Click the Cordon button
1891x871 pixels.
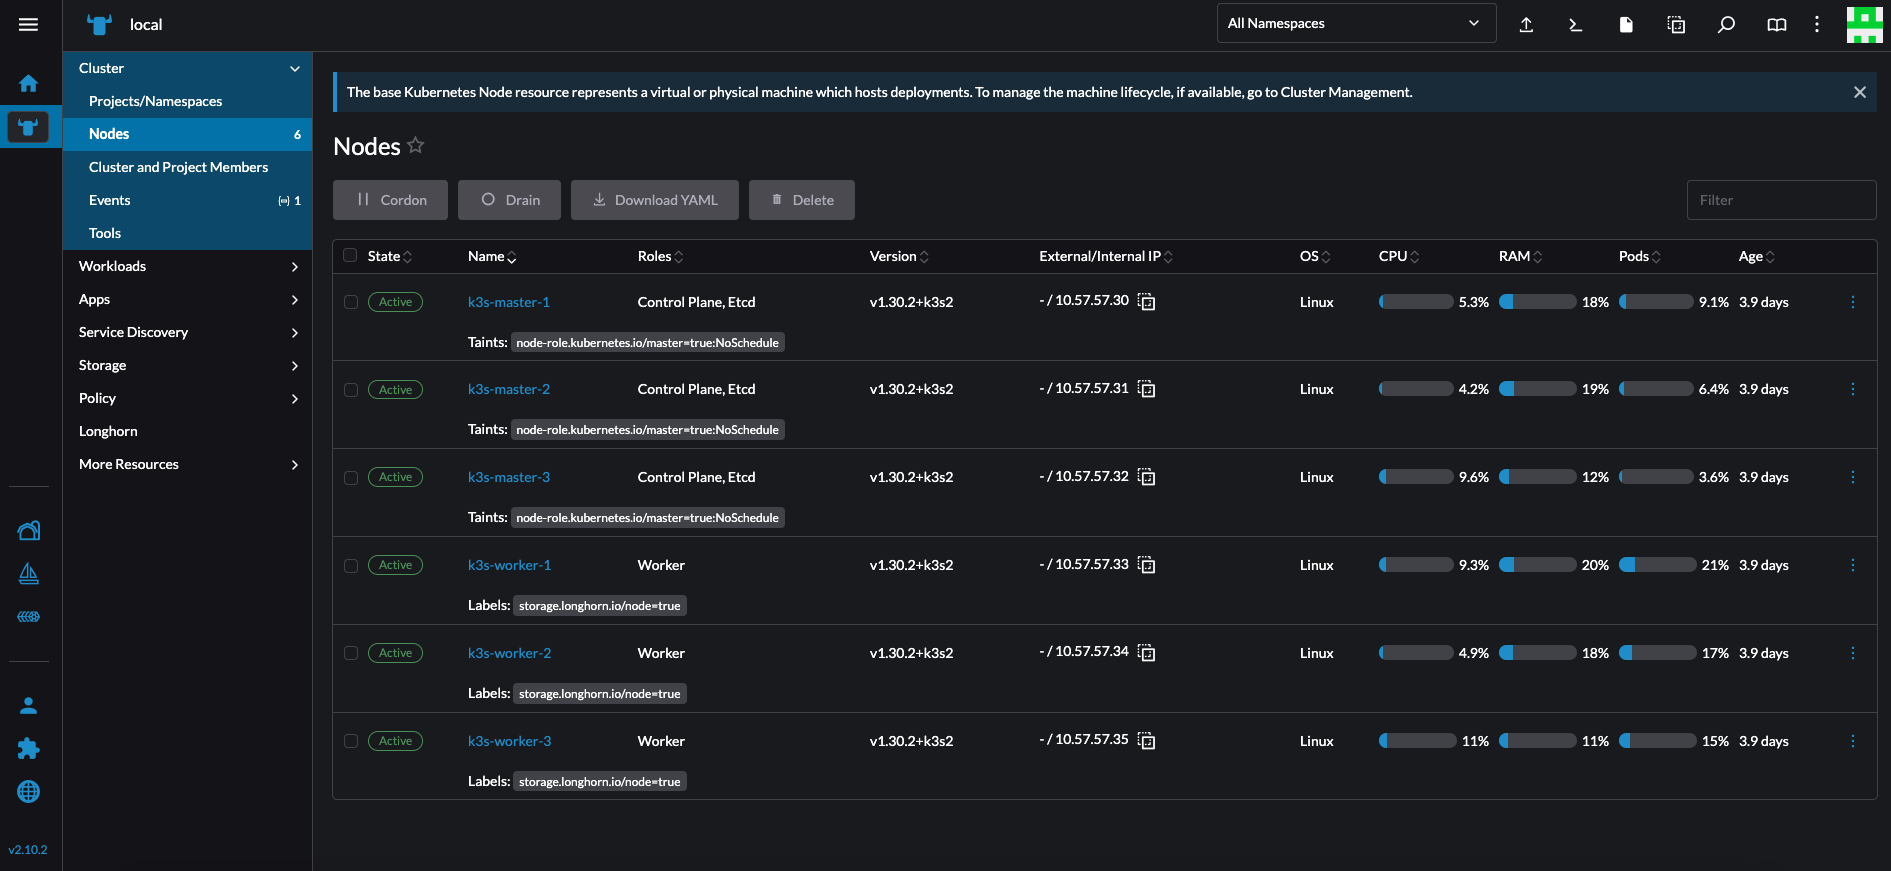tap(390, 200)
